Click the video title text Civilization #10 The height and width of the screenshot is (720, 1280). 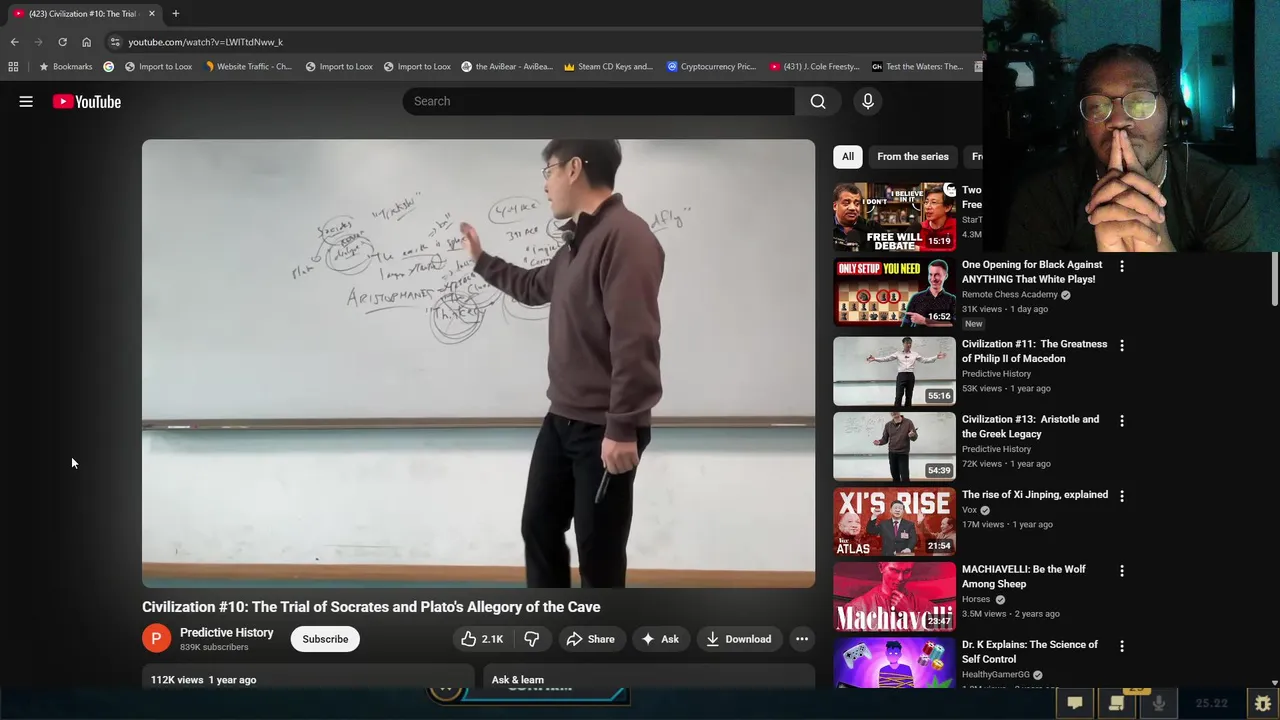[x=371, y=607]
